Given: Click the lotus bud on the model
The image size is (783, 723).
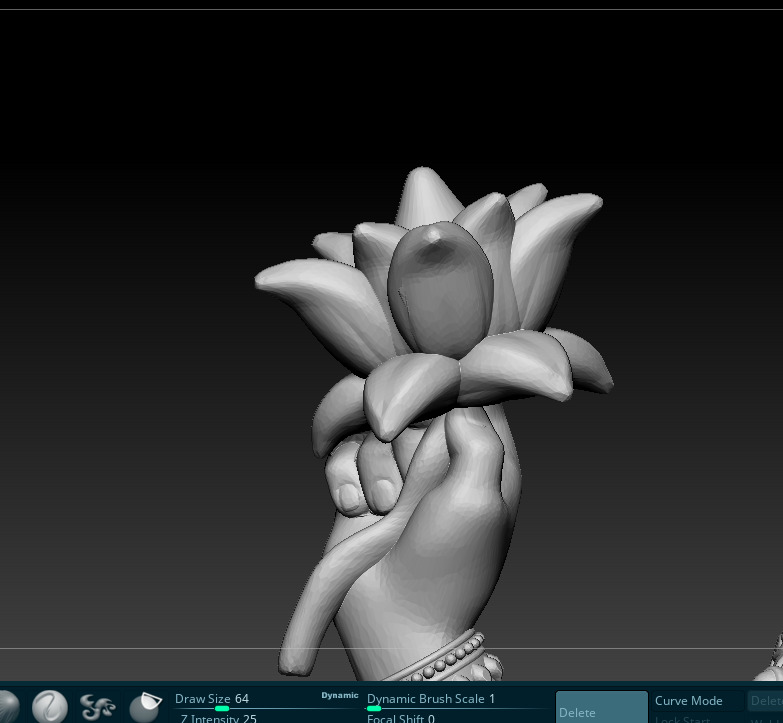Looking at the screenshot, I should coord(440,290).
